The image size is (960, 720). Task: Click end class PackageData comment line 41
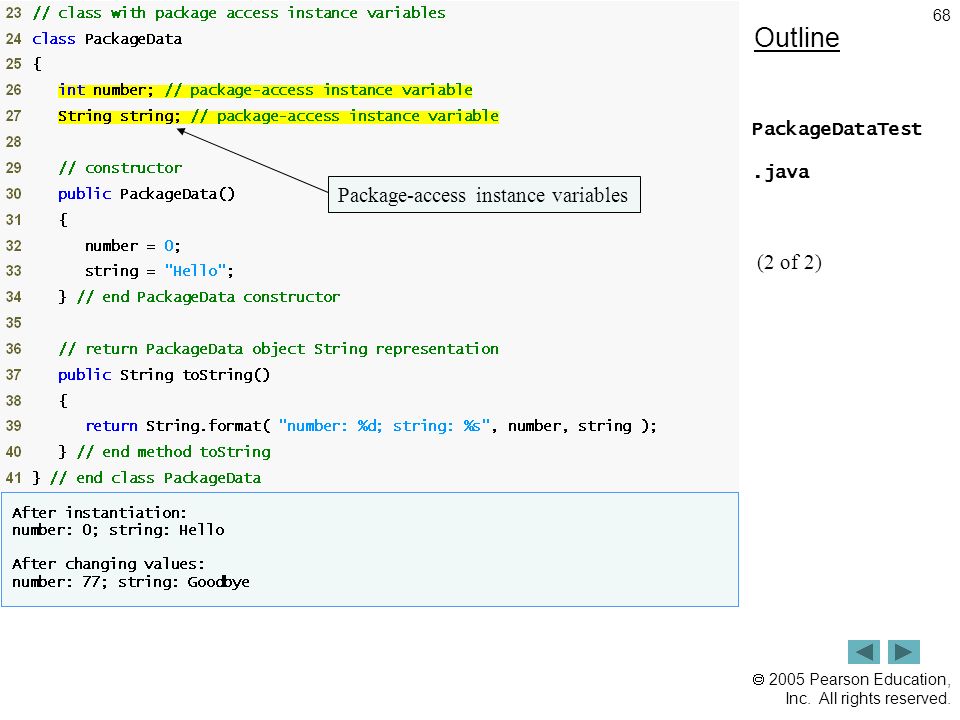[x=156, y=478]
